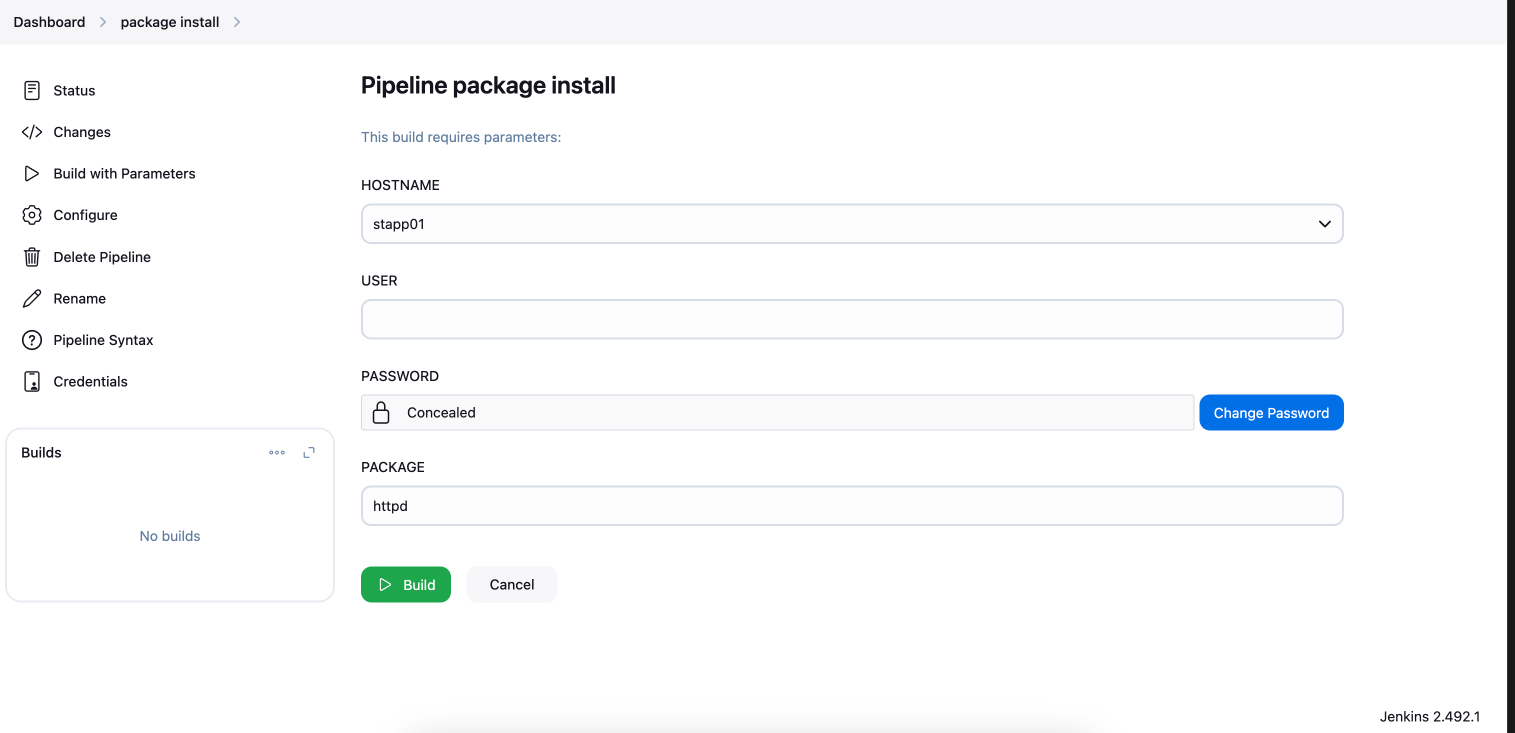Click the PACKAGE field containing httpd
1515x733 pixels.
851,506
